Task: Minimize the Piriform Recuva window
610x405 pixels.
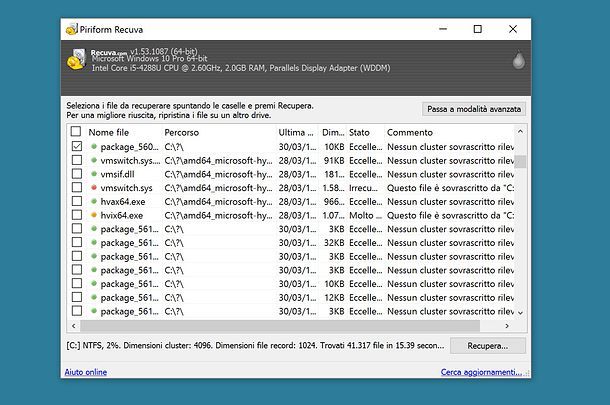Action: click(x=443, y=29)
